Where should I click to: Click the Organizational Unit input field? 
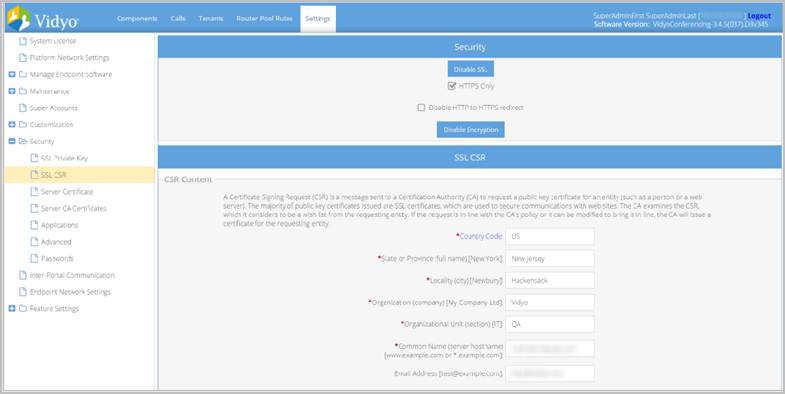pyautogui.click(x=550, y=324)
